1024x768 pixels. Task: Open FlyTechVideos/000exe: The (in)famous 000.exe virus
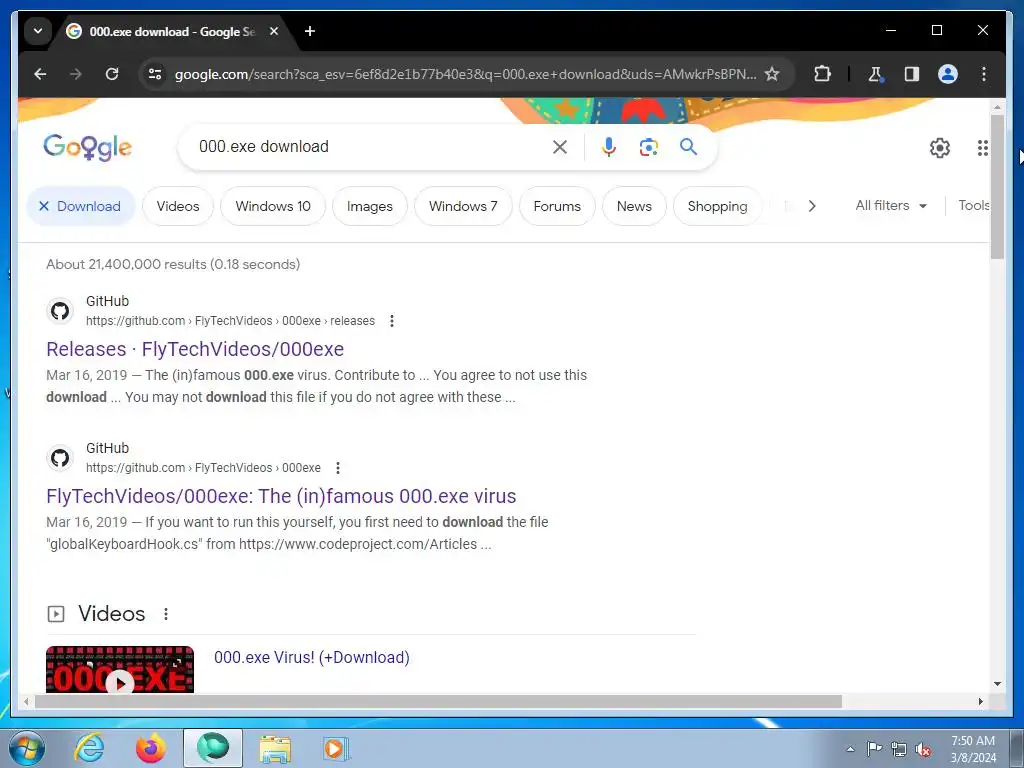pyautogui.click(x=281, y=496)
